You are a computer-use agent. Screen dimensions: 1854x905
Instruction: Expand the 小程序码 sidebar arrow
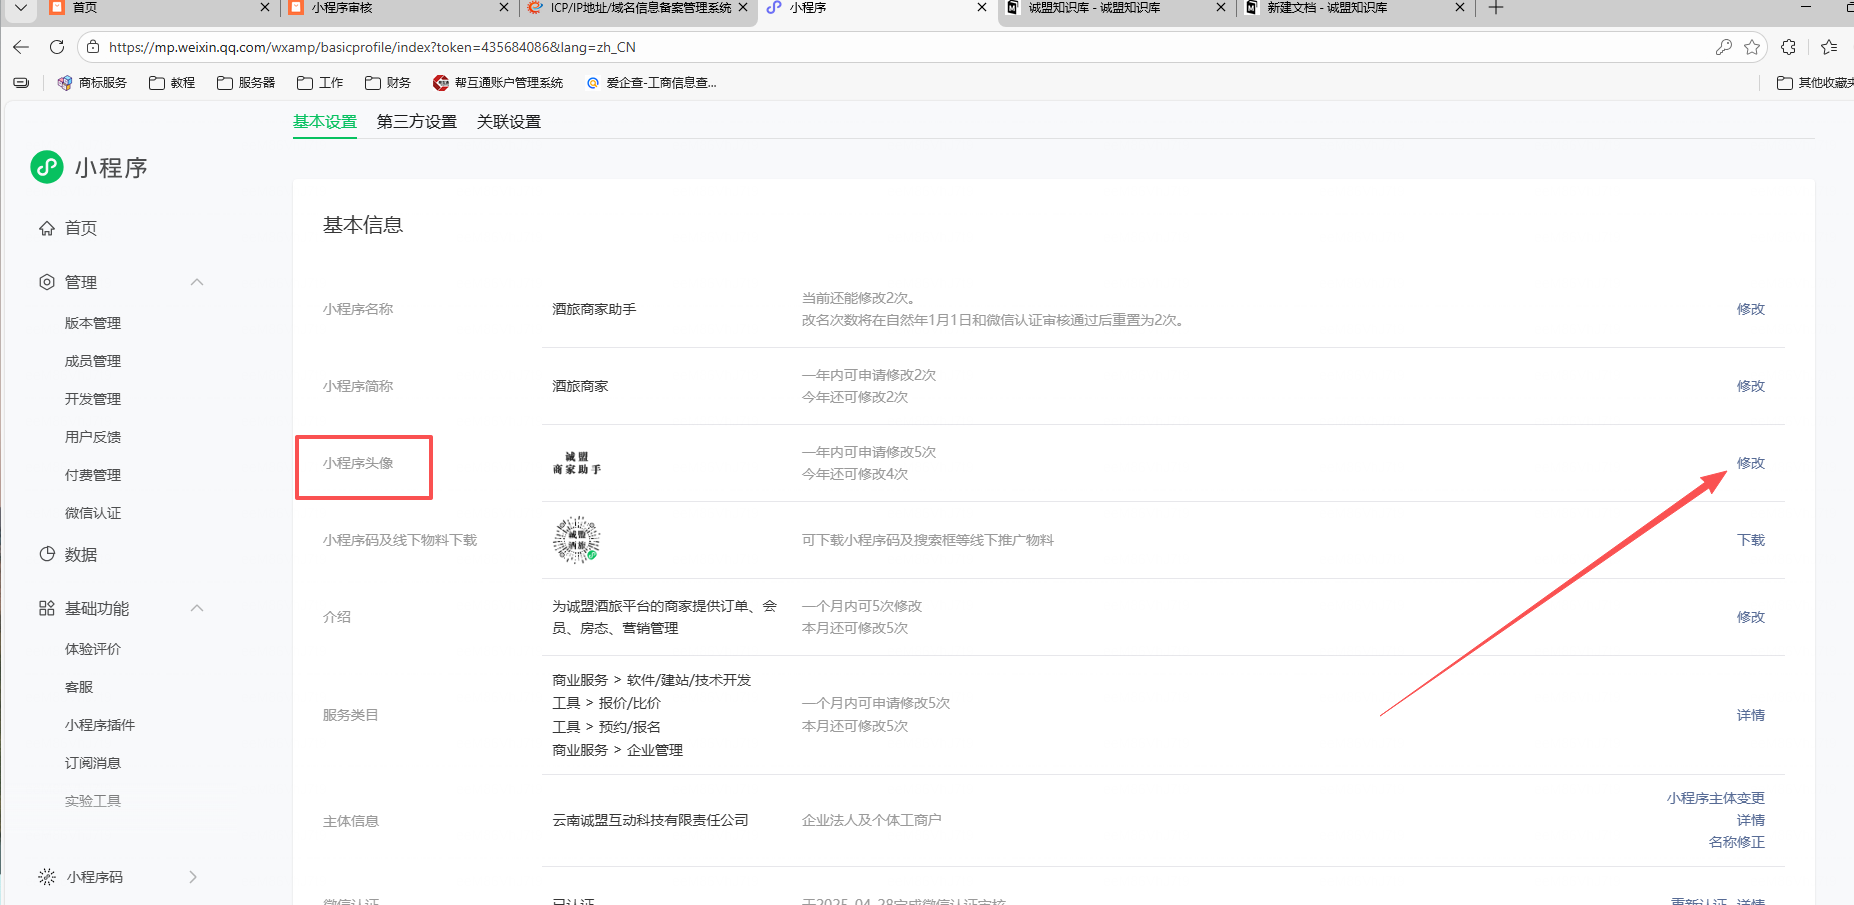tap(193, 877)
